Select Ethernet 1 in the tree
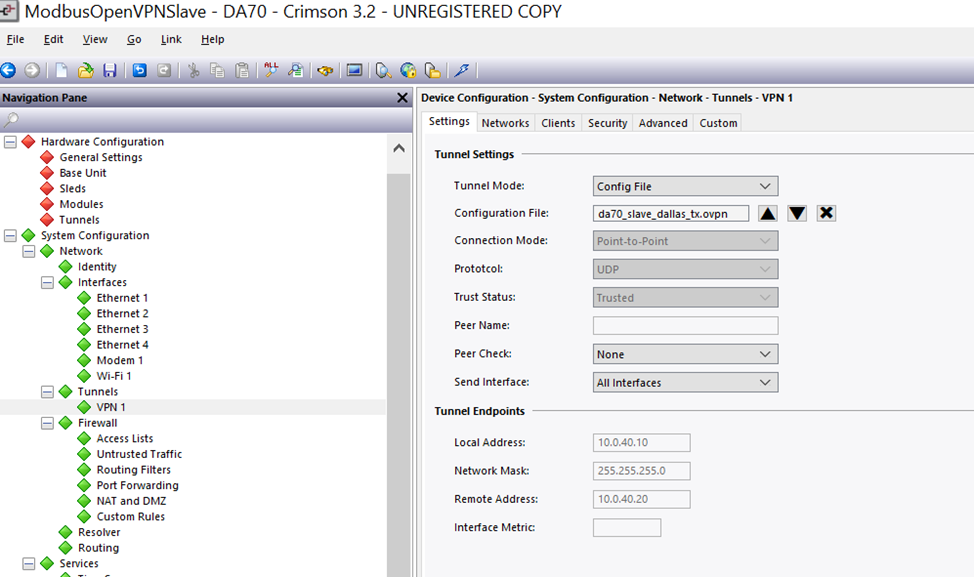This screenshot has width=974, height=577. [x=122, y=298]
